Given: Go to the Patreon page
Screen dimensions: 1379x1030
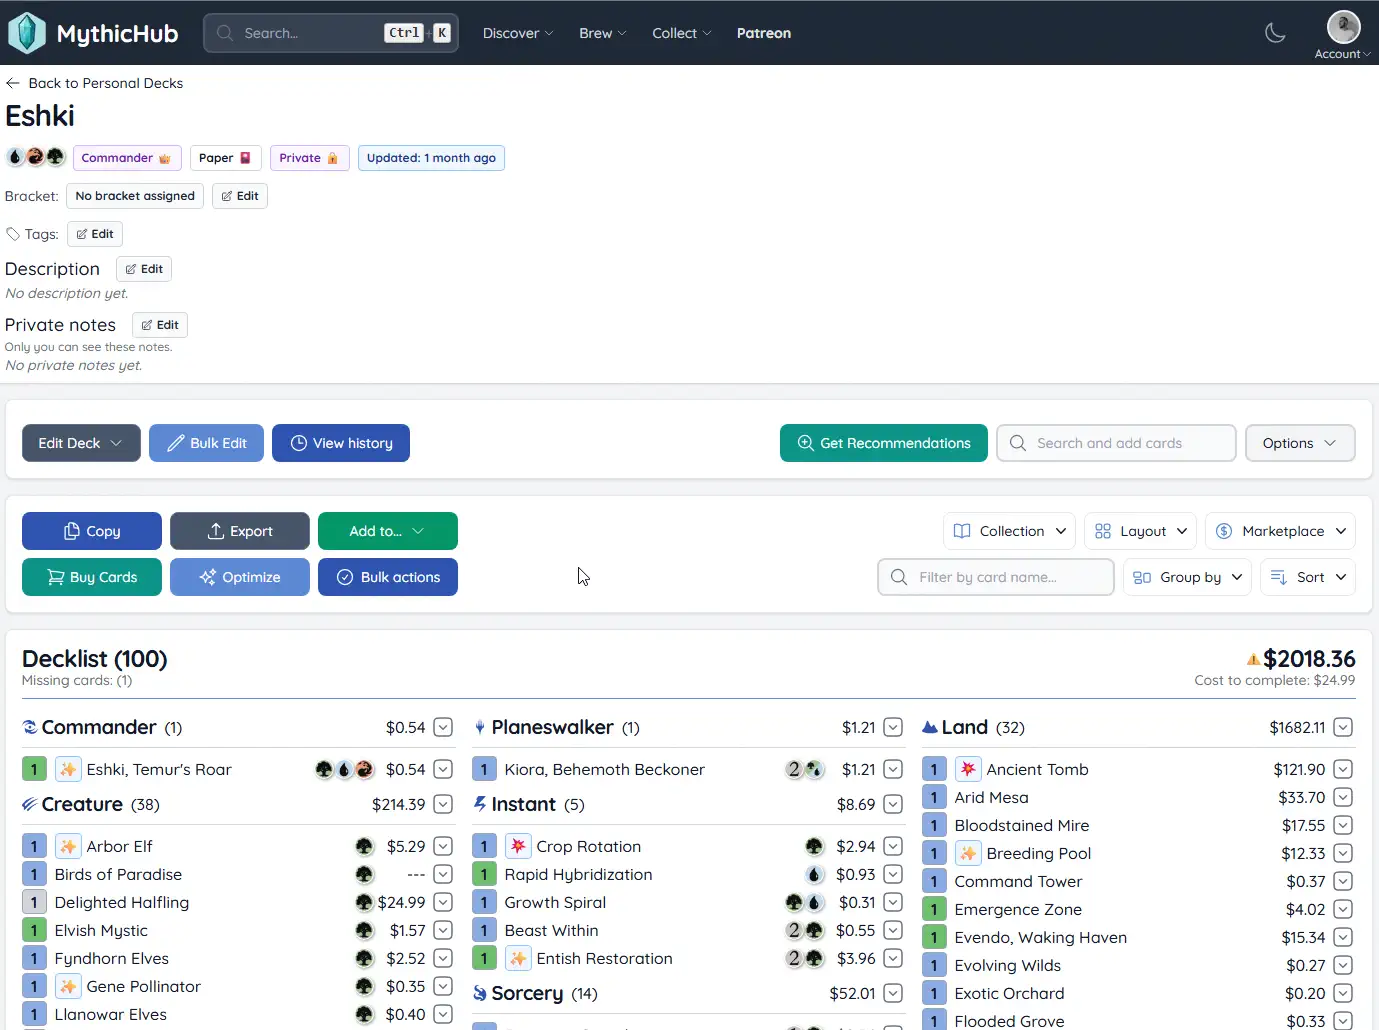Looking at the screenshot, I should [764, 33].
